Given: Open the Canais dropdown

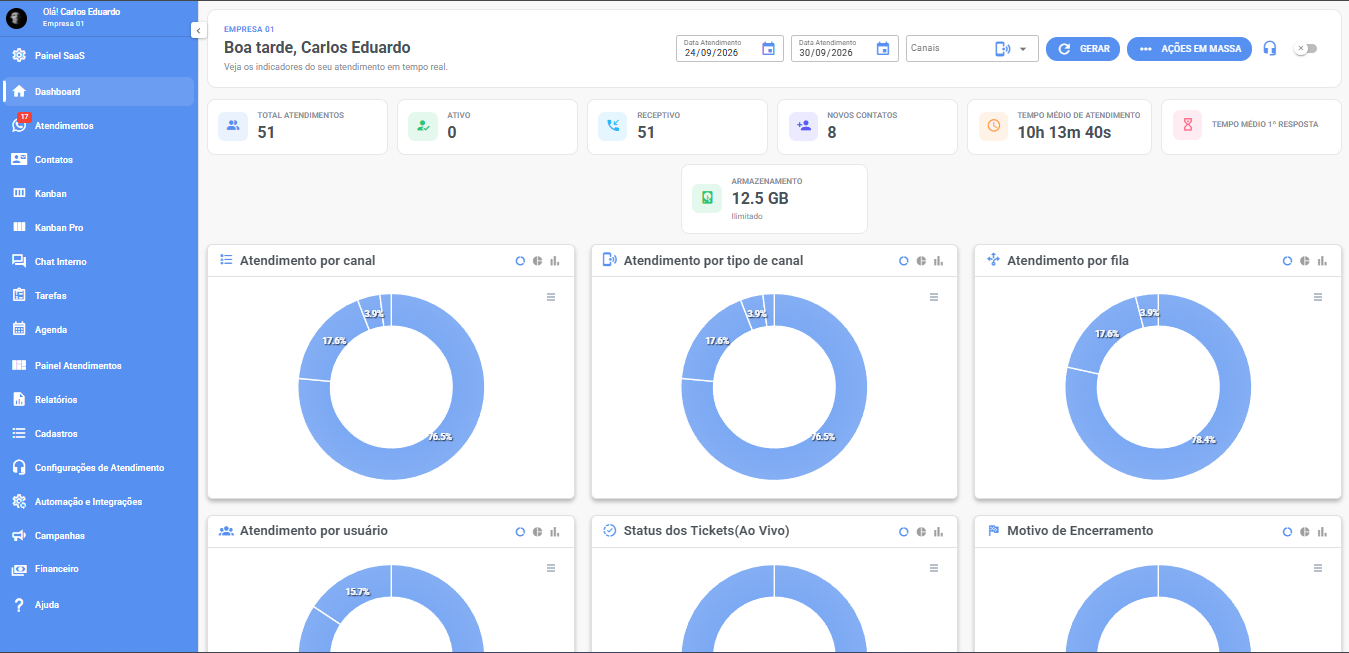Looking at the screenshot, I should point(972,48).
